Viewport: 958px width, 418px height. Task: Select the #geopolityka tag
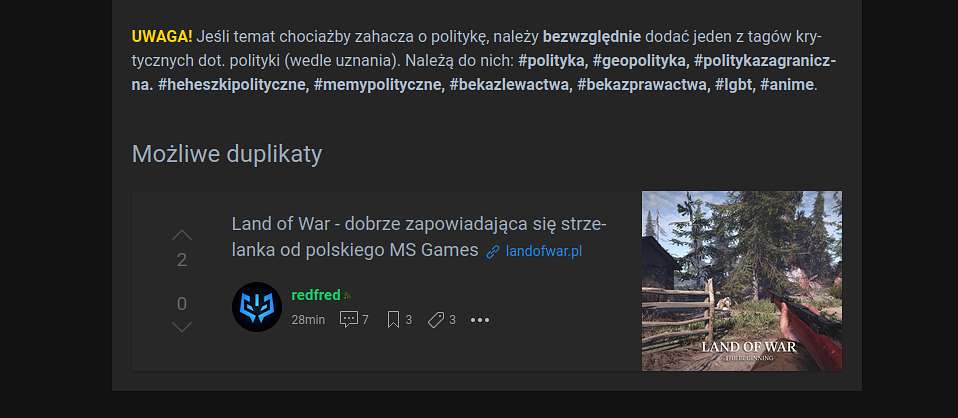641,62
